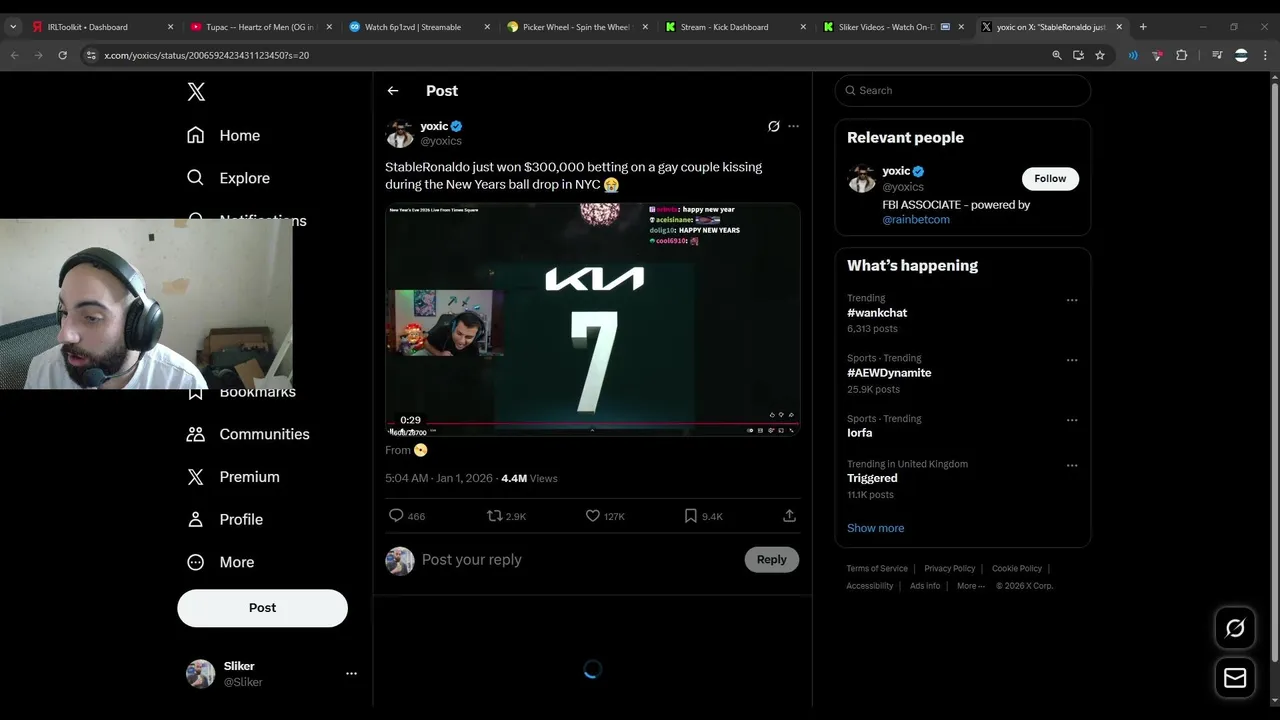Image resolution: width=1280 pixels, height=720 pixels.
Task: Open the Iorfa trend
Action: (859, 433)
